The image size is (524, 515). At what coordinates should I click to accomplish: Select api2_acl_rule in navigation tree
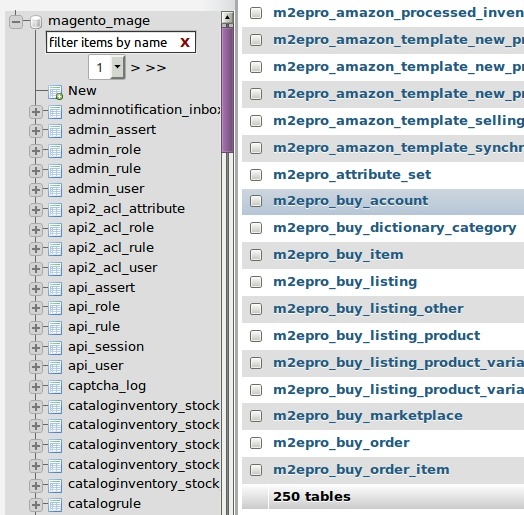(x=111, y=248)
